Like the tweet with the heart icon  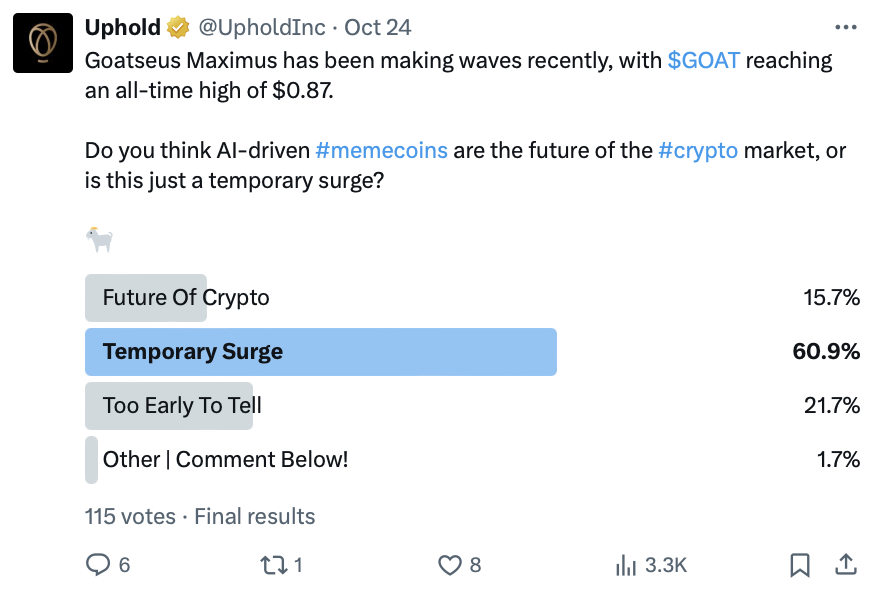click(450, 565)
